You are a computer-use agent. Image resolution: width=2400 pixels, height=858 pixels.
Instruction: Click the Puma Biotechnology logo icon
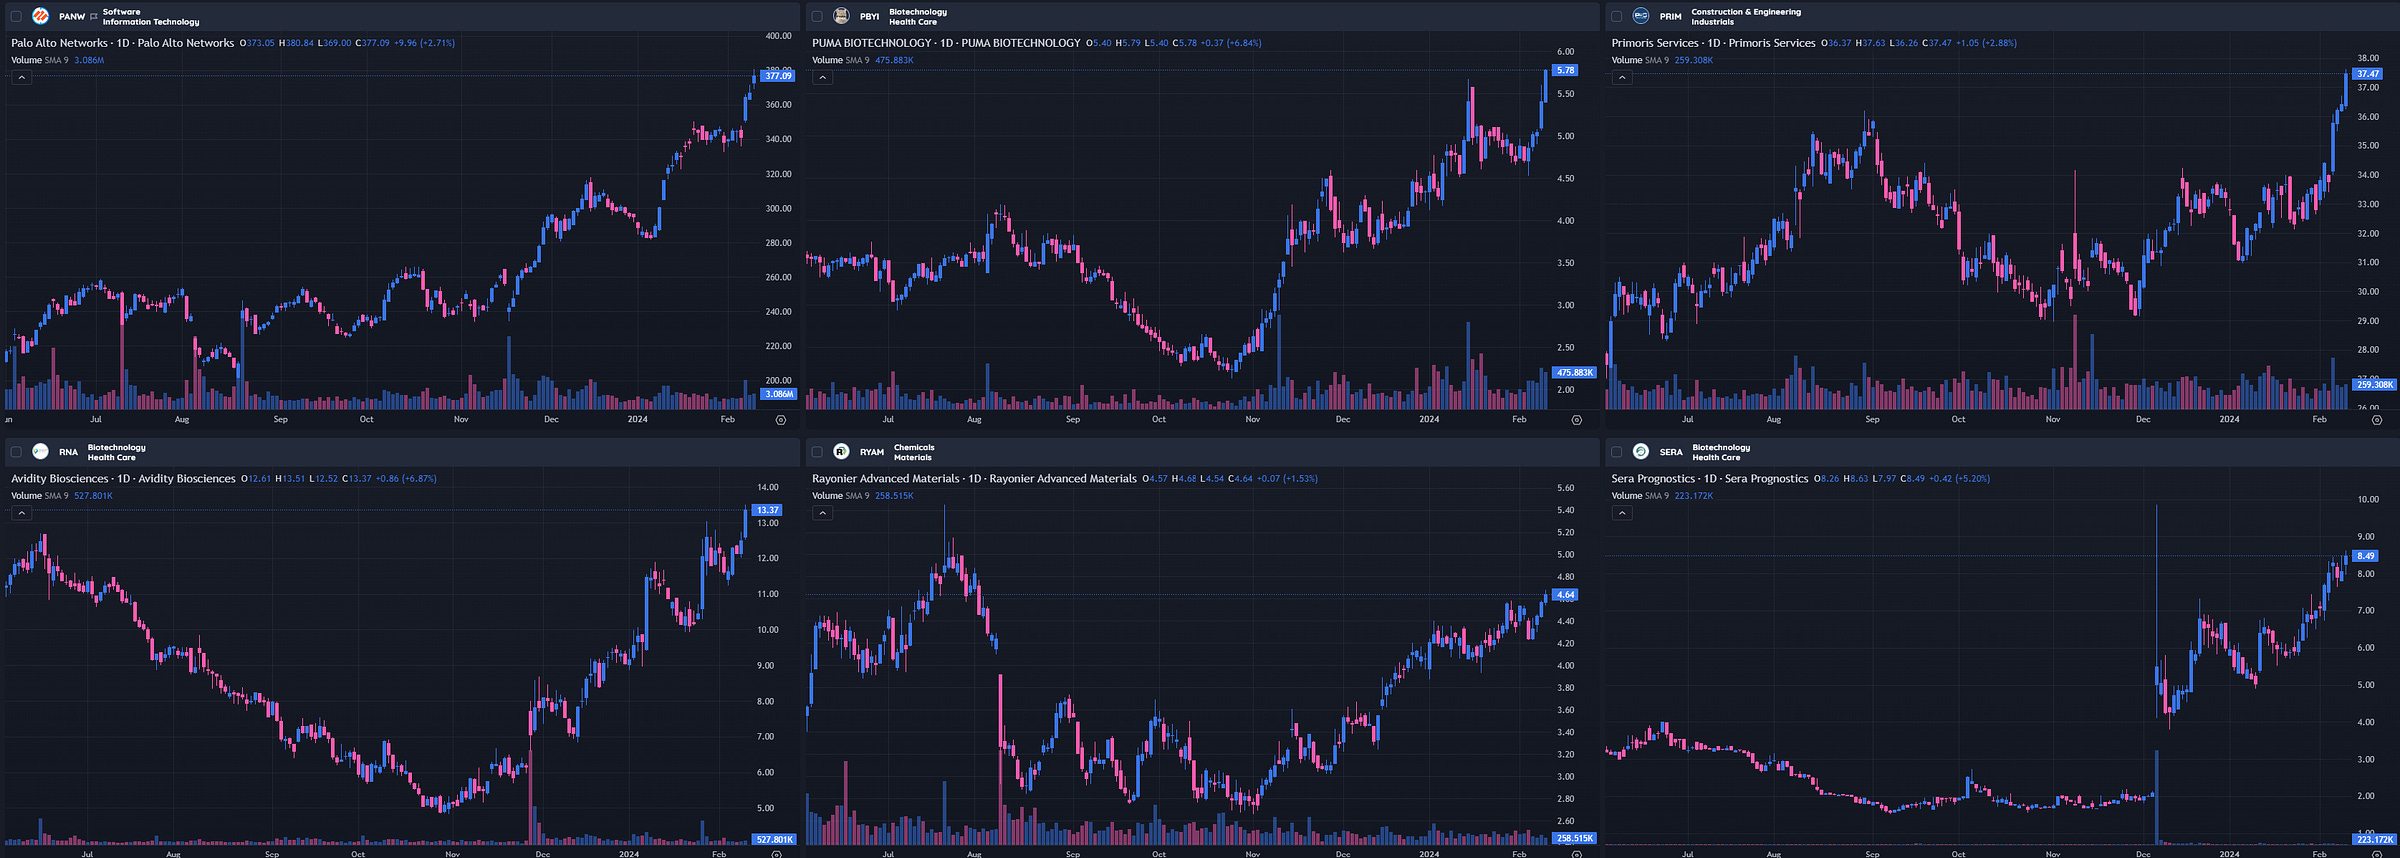(841, 16)
